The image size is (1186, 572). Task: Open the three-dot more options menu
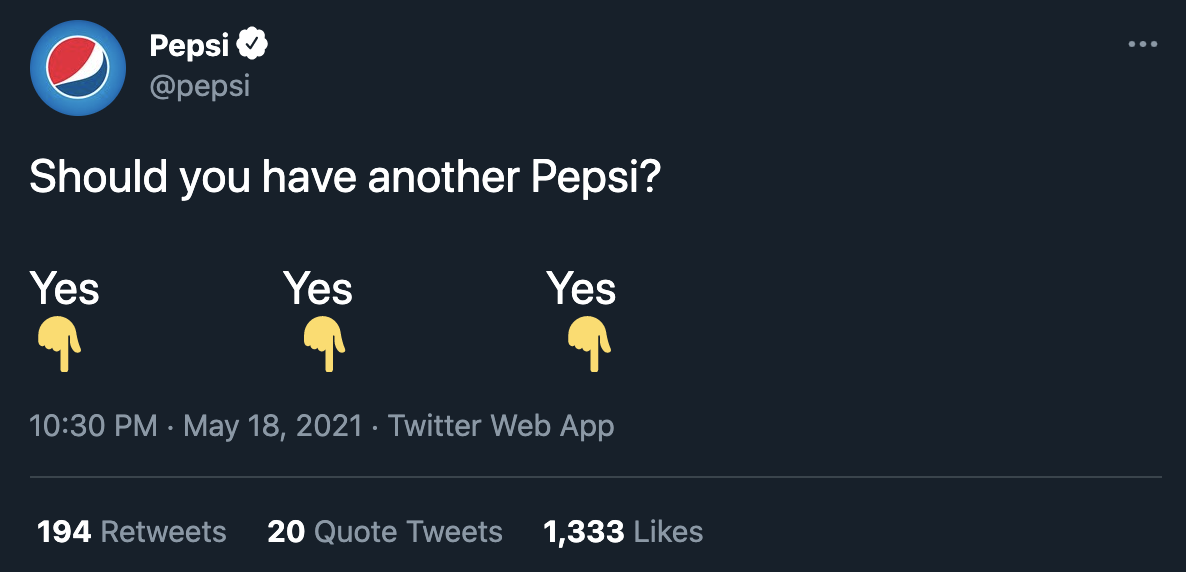1142,44
